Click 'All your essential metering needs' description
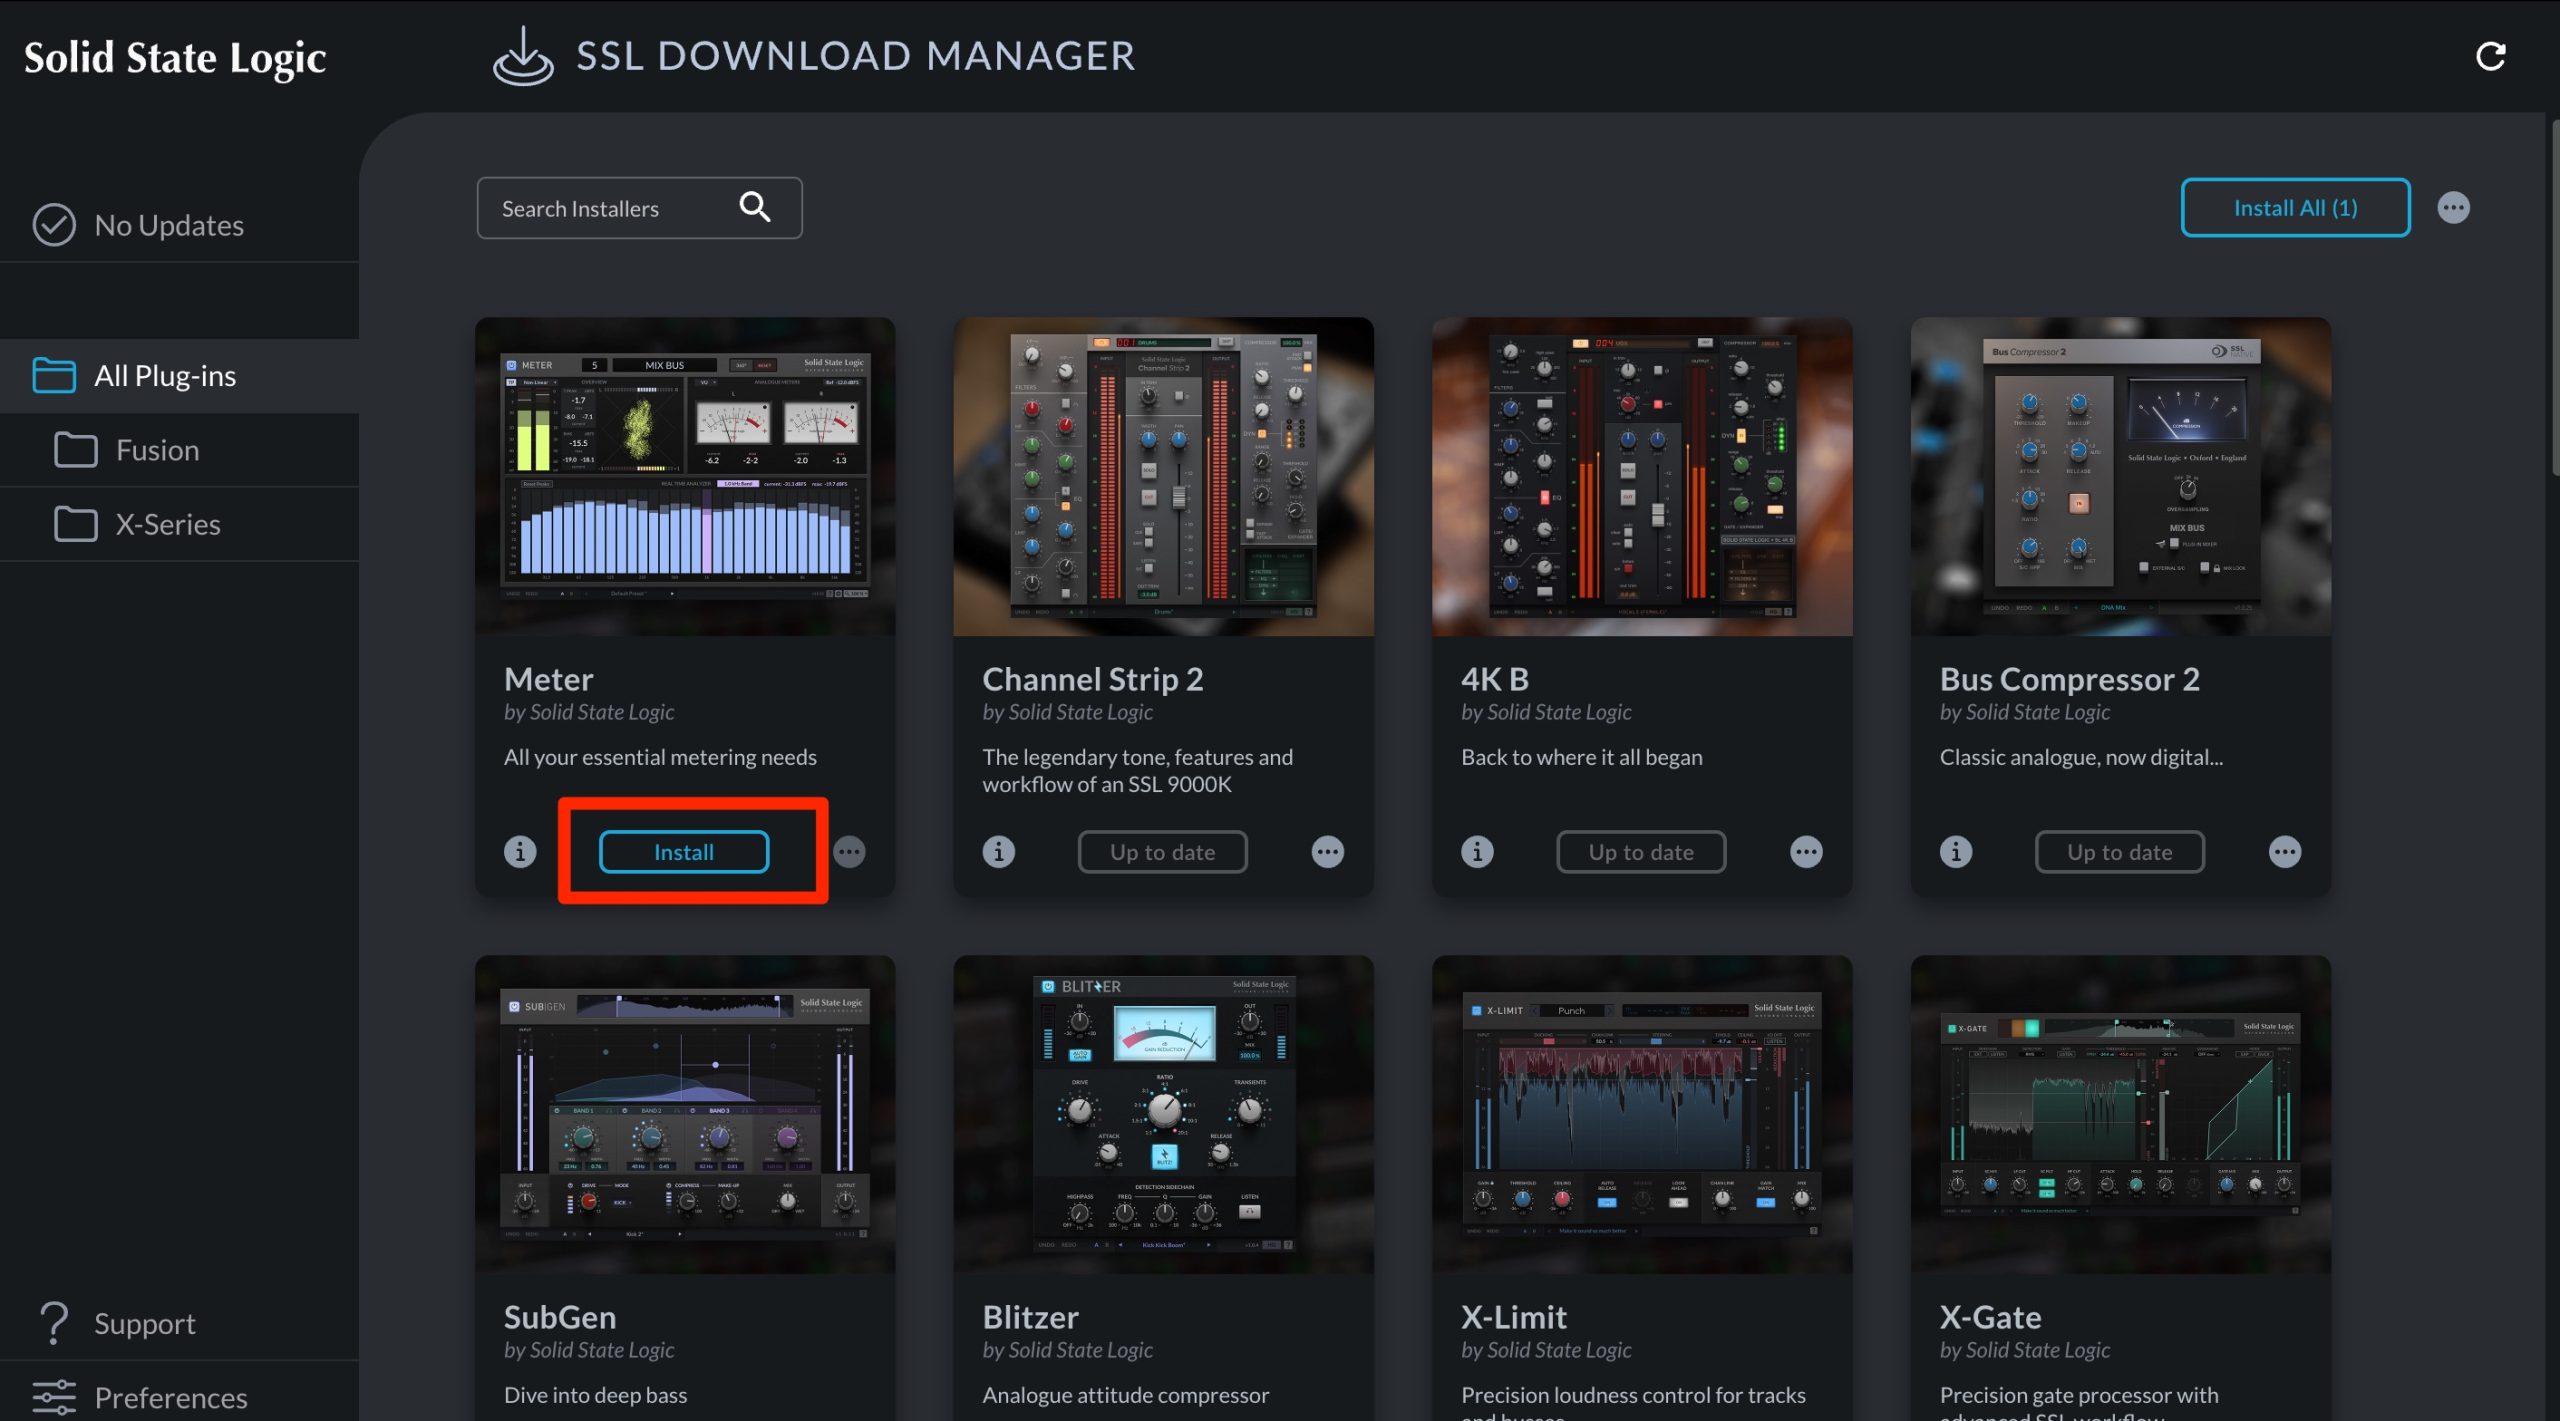Screen dimensions: 2560x1421 pos(660,757)
